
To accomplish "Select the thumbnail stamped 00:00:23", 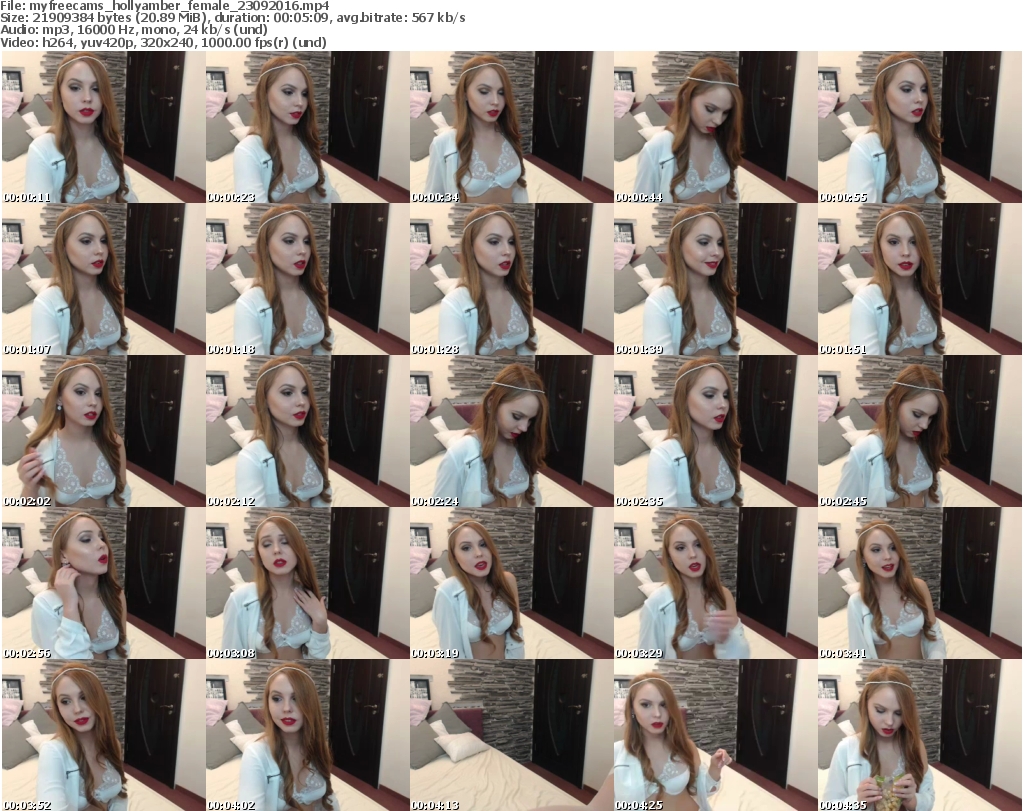I will coord(308,127).
